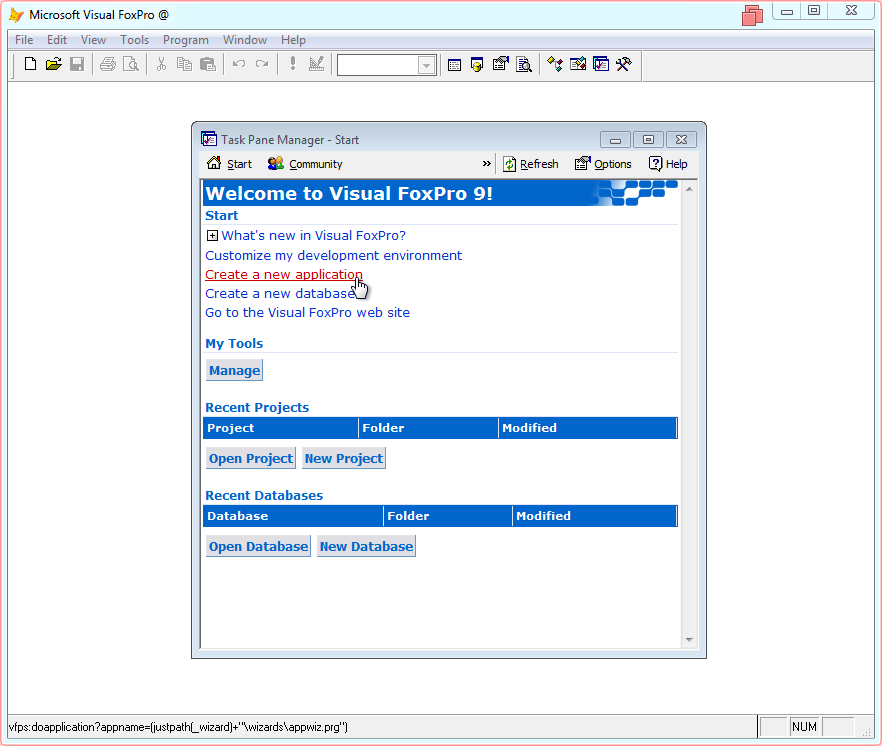Refresh the task pane
Screen dimensions: 882x746
[x=530, y=164]
